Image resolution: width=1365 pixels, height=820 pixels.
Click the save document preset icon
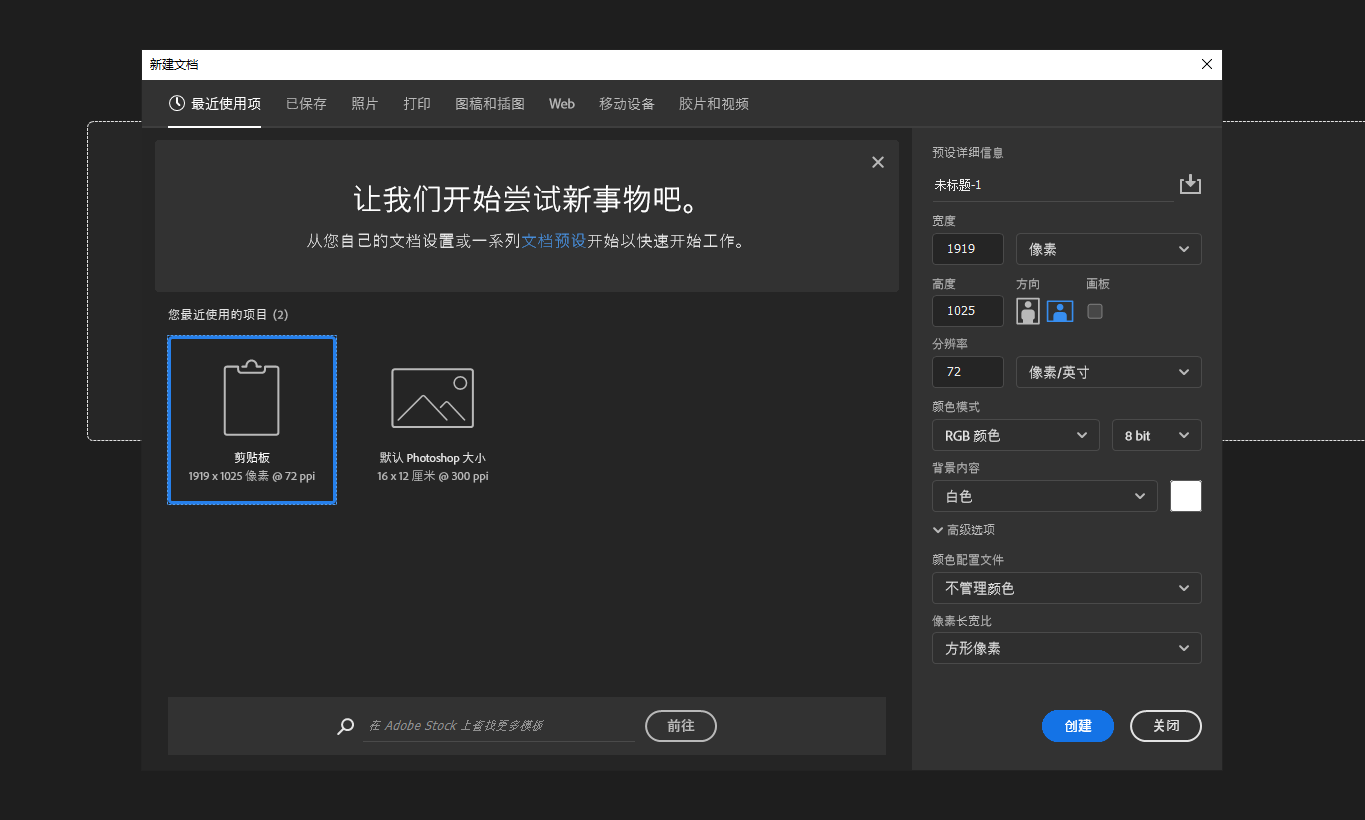click(1190, 184)
